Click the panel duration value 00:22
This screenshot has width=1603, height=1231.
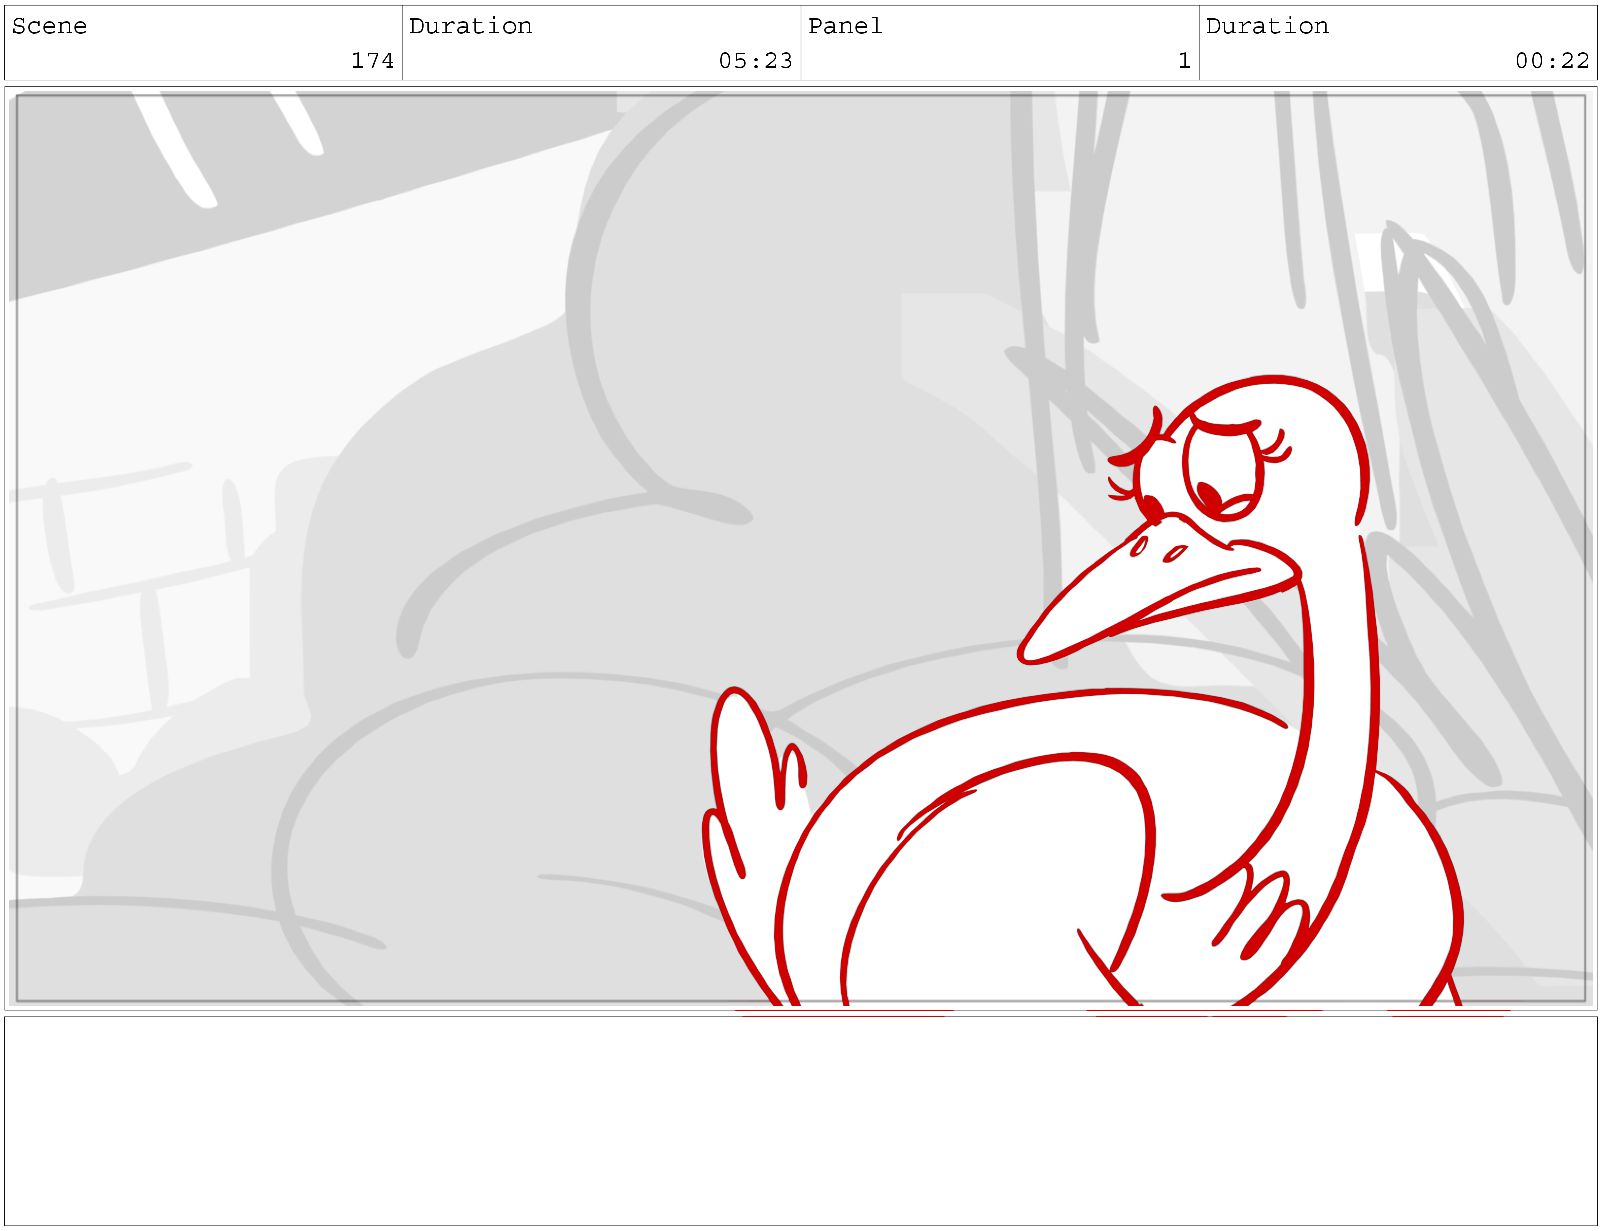(x=1552, y=61)
